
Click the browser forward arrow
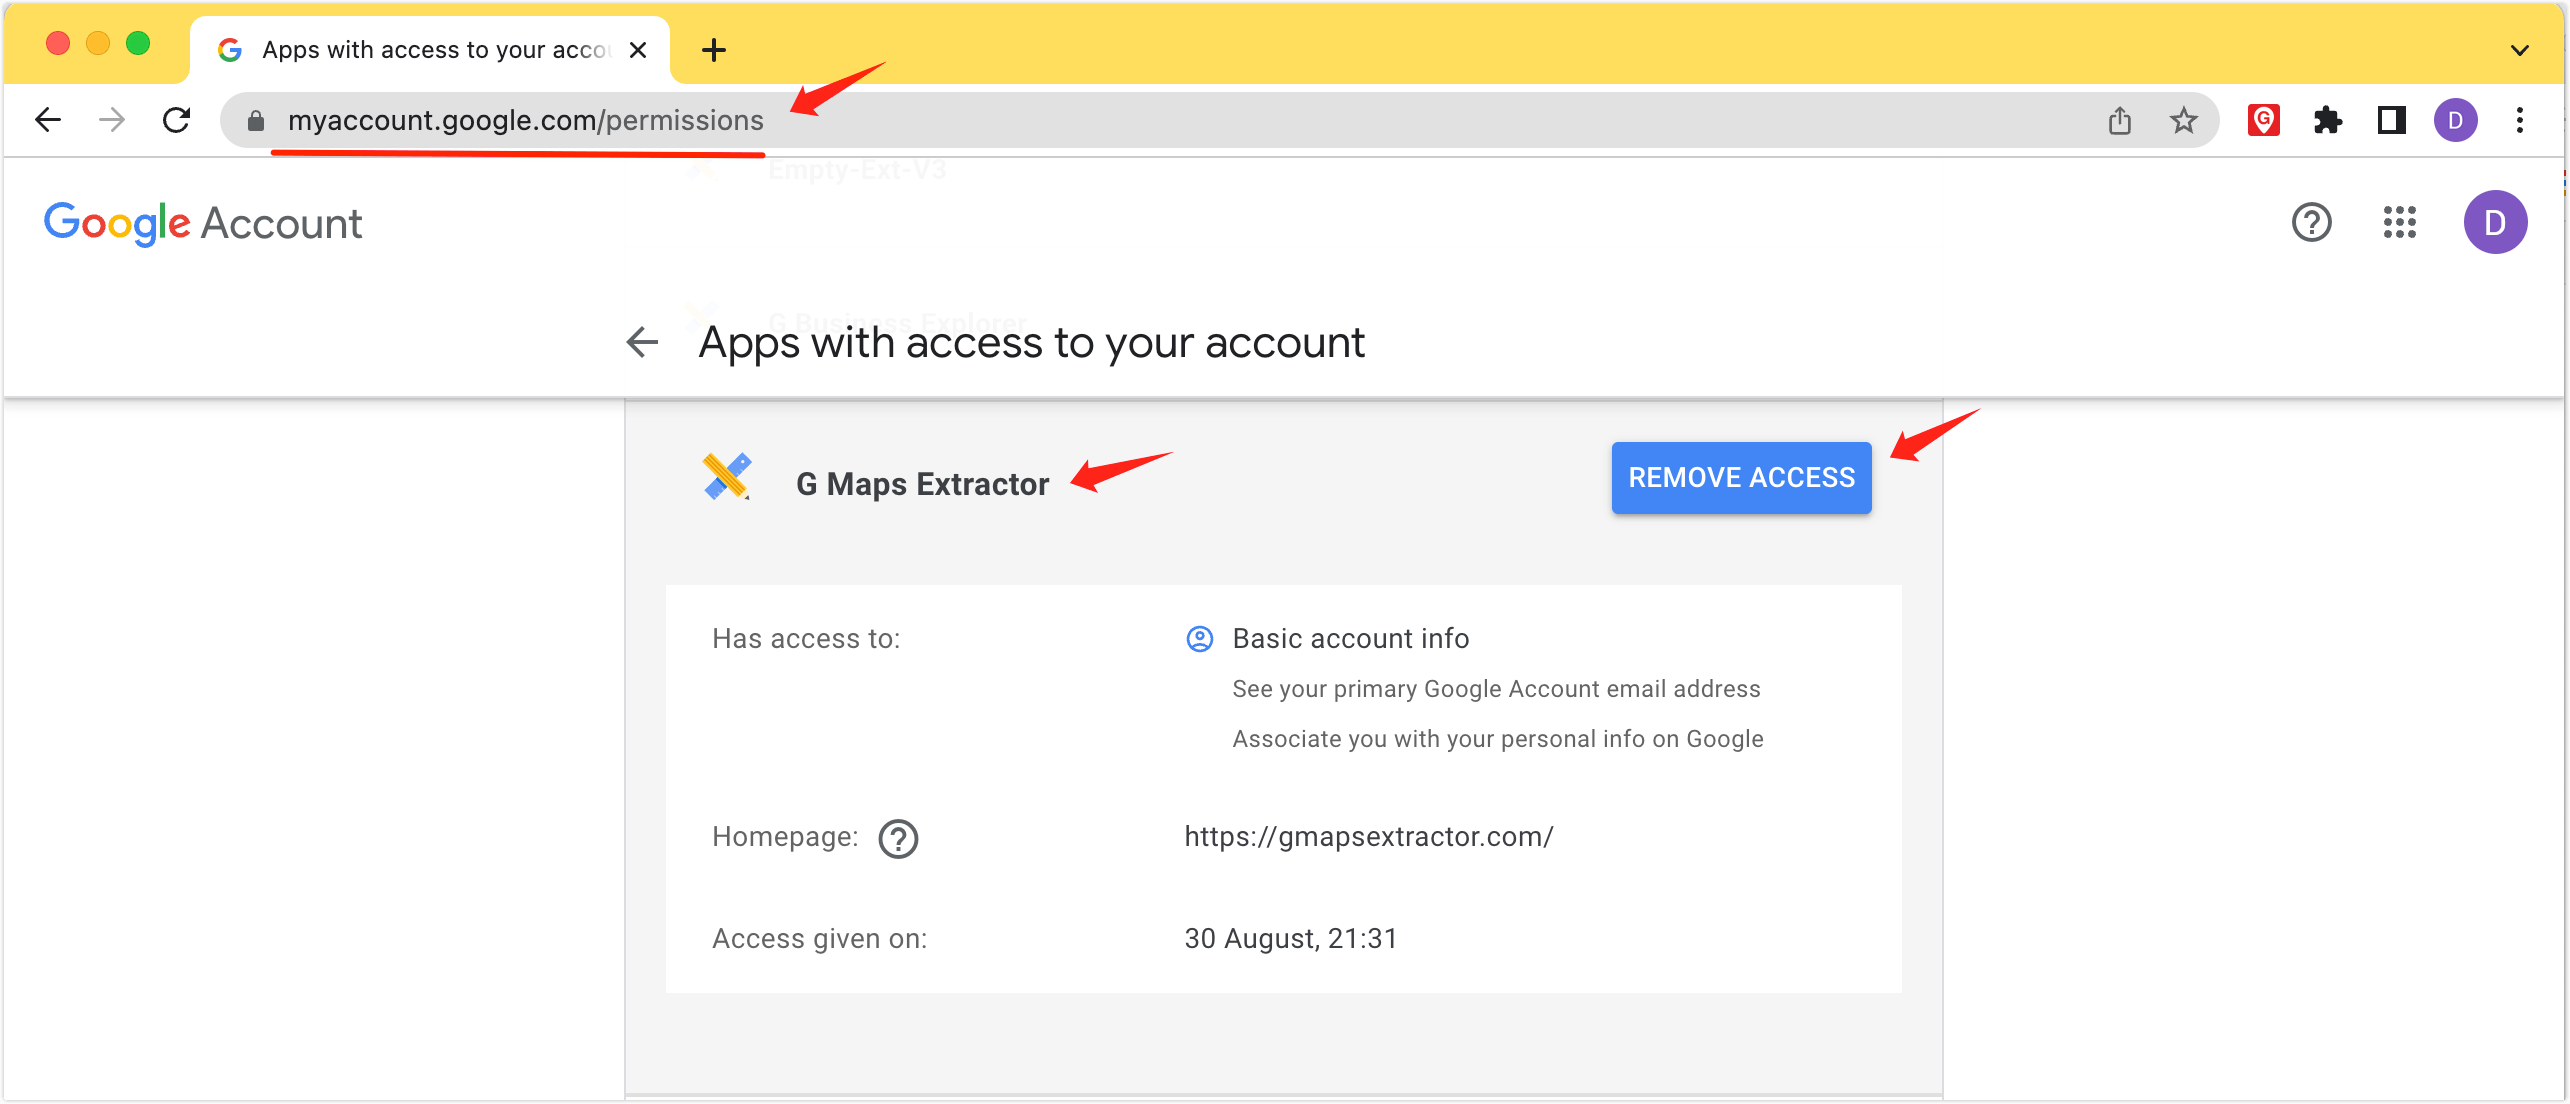tap(112, 120)
